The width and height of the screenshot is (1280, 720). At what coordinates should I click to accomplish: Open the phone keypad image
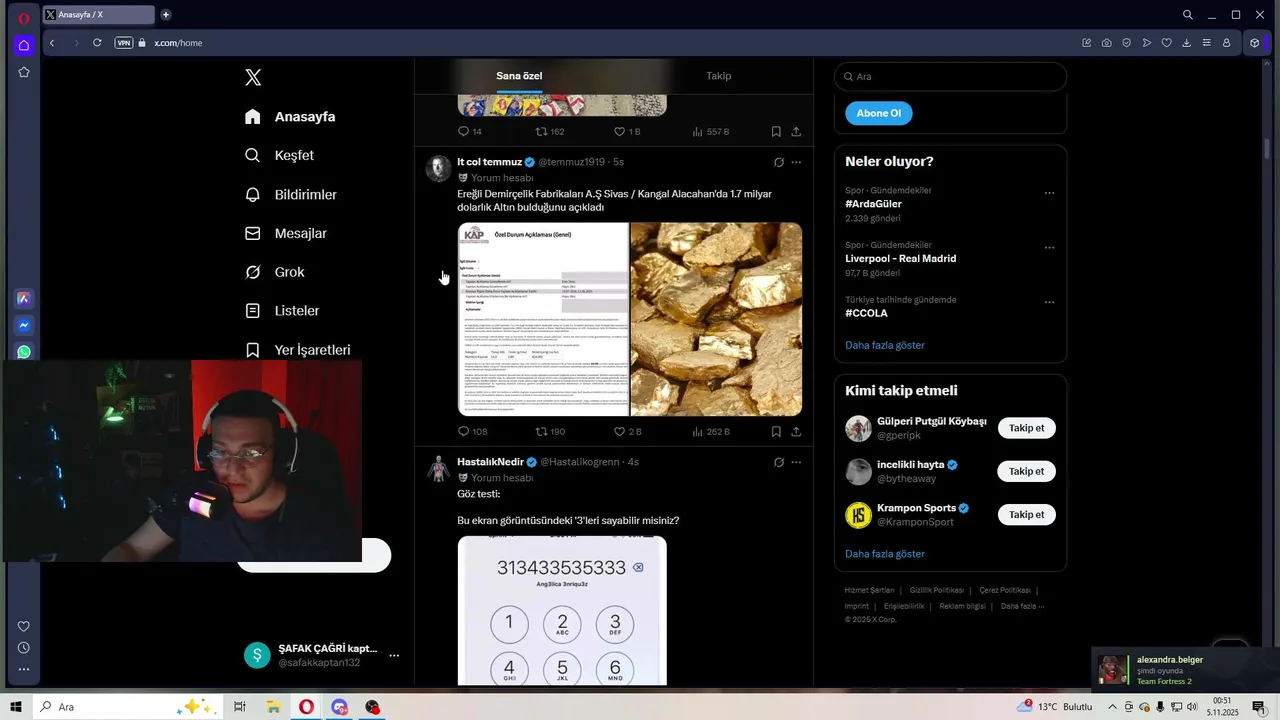[x=562, y=611]
